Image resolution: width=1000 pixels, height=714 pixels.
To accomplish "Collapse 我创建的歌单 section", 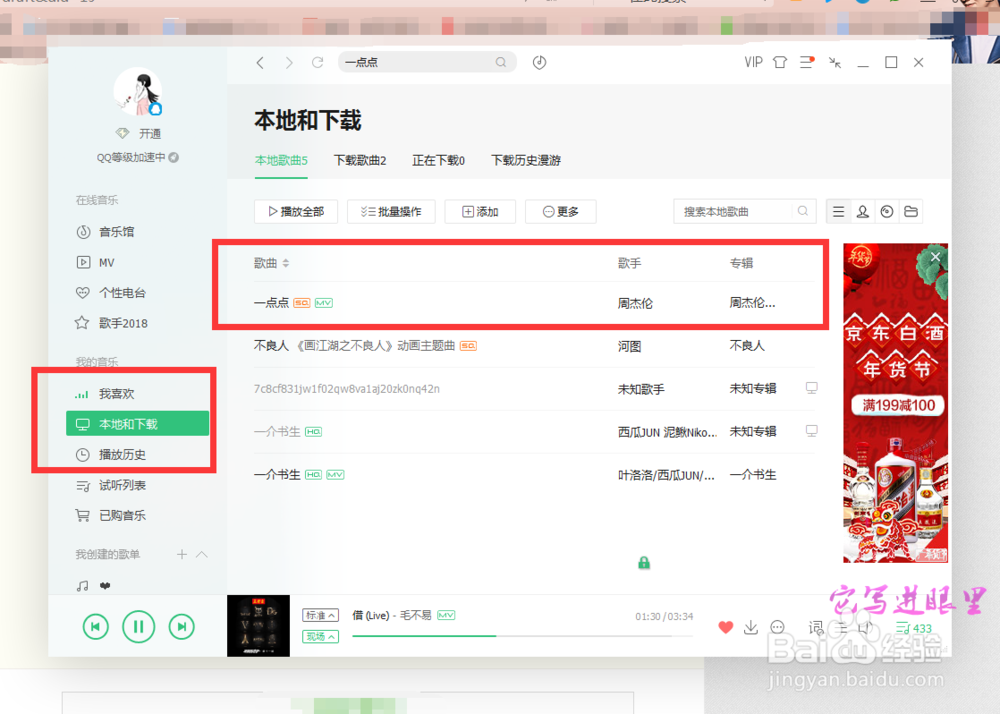I will click(x=202, y=555).
